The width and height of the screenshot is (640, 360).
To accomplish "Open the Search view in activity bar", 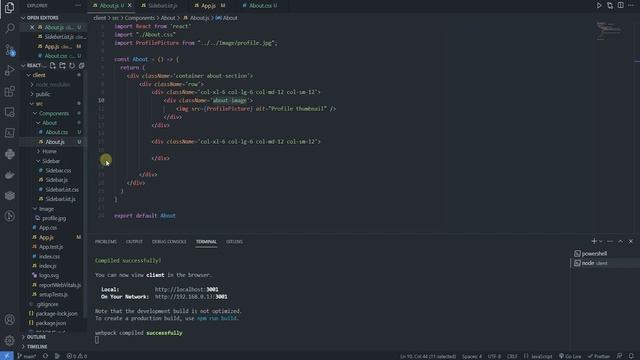I will [9, 28].
